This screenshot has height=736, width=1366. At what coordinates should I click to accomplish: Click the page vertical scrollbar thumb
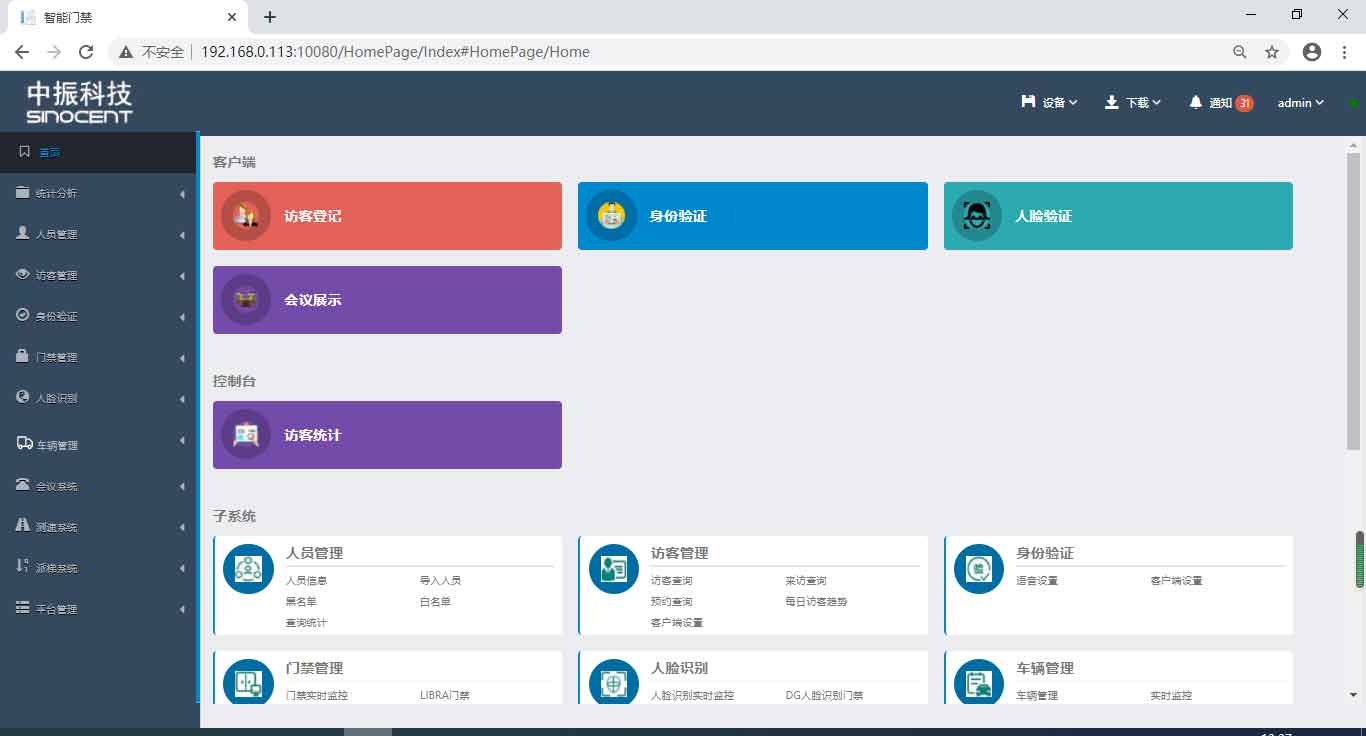1353,300
